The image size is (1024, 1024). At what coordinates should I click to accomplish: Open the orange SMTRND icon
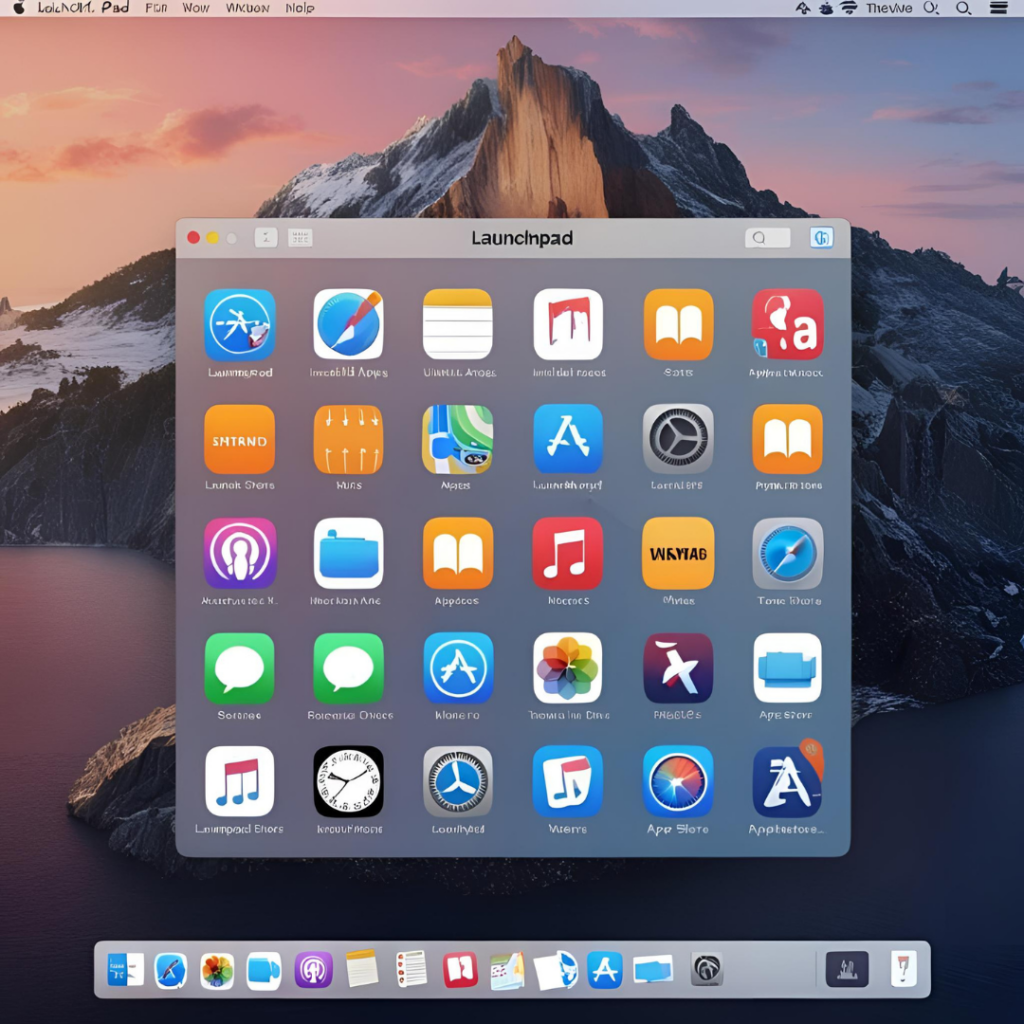(240, 440)
